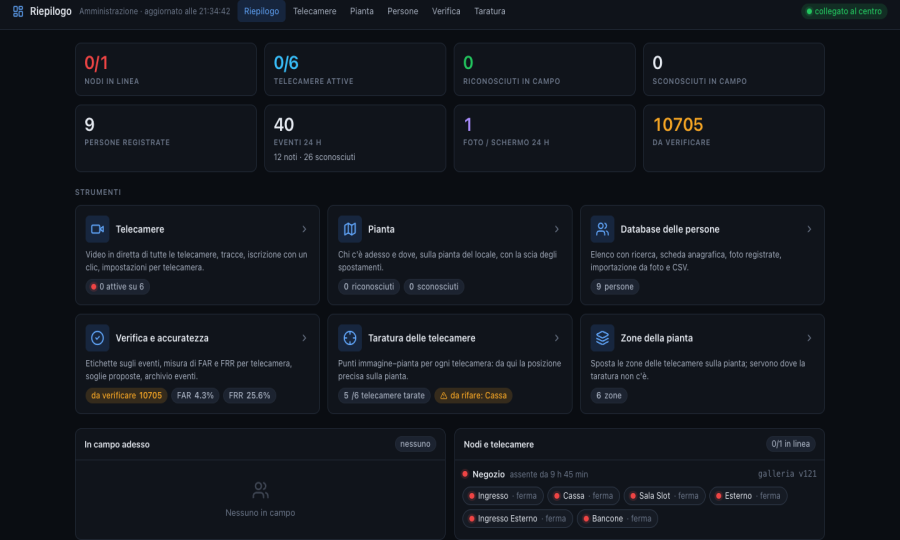Screen dimensions: 900x540
Task: Open the Eventi 24 H stat card
Action: point(355,138)
